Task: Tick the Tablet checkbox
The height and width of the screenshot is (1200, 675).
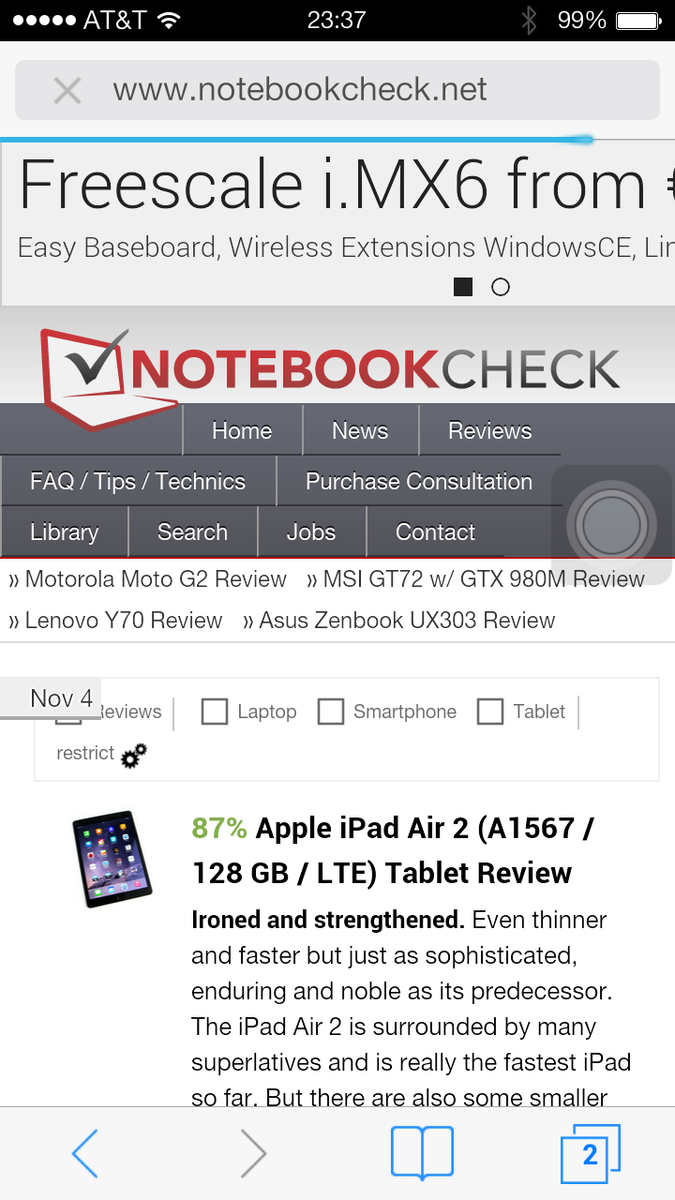Action: click(490, 711)
